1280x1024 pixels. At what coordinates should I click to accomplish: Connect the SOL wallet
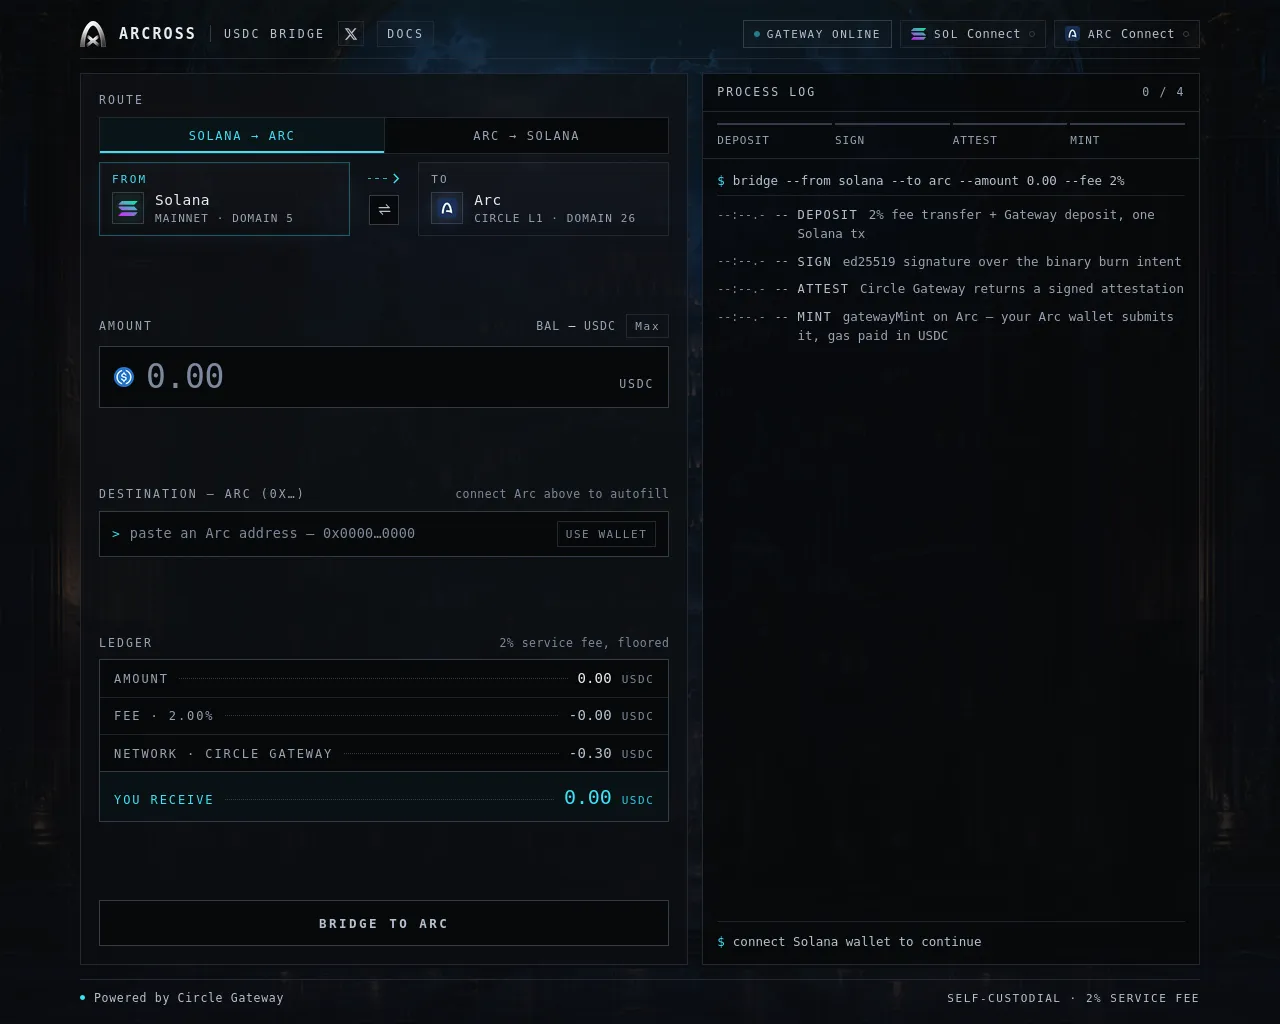[973, 34]
